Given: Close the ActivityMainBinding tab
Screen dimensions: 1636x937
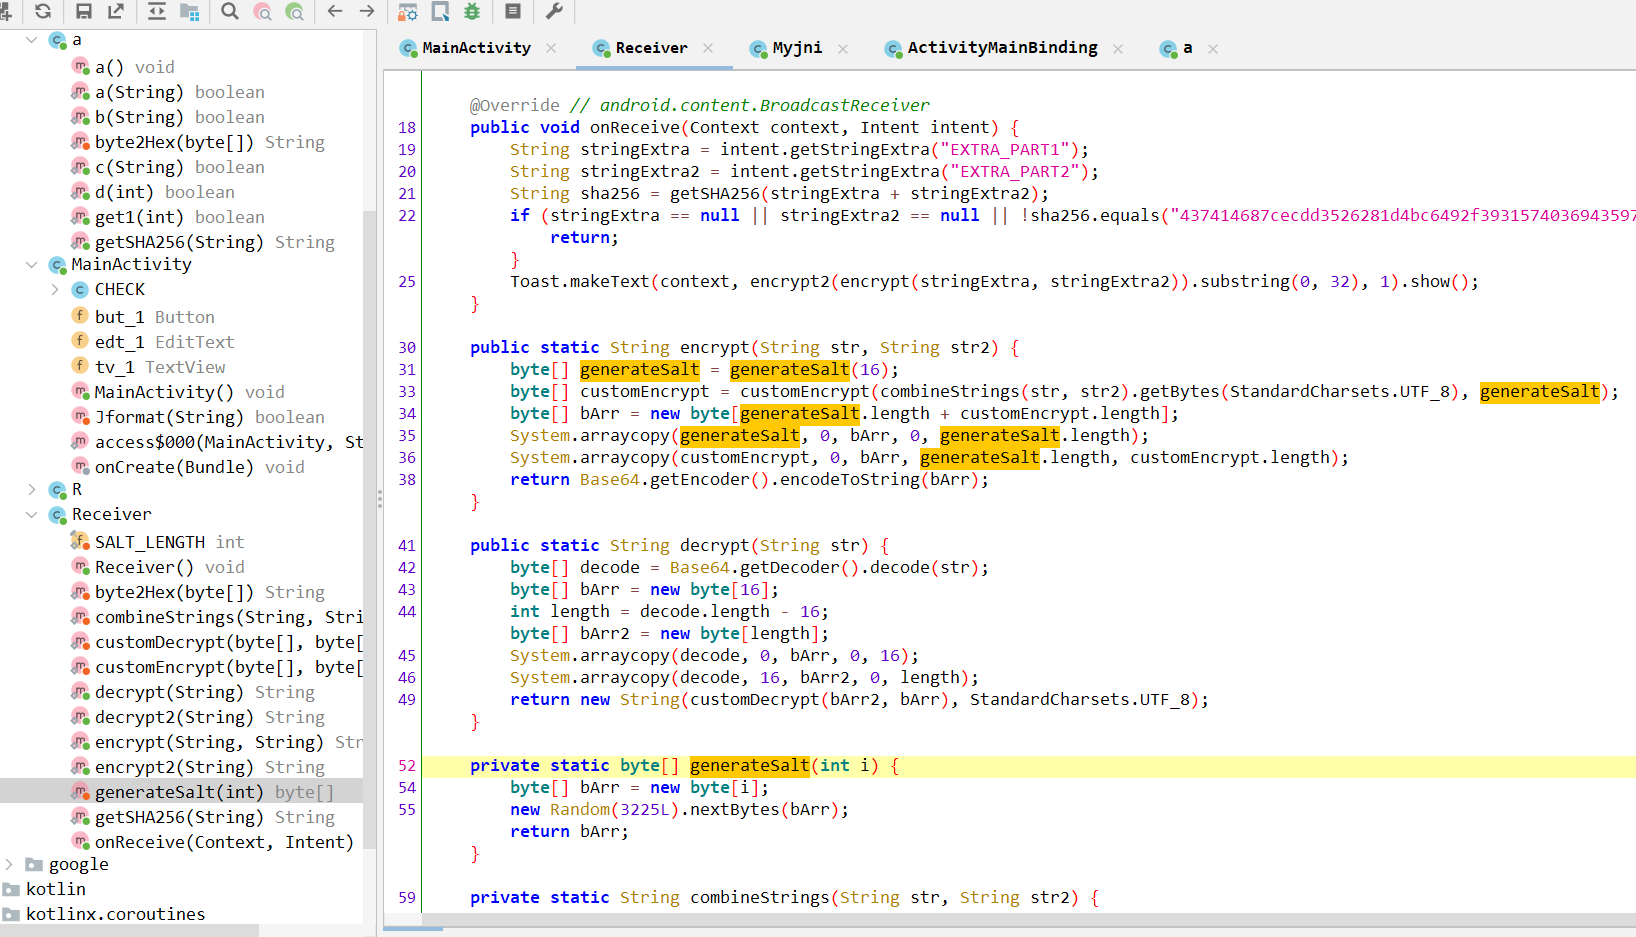Looking at the screenshot, I should click(x=1118, y=48).
